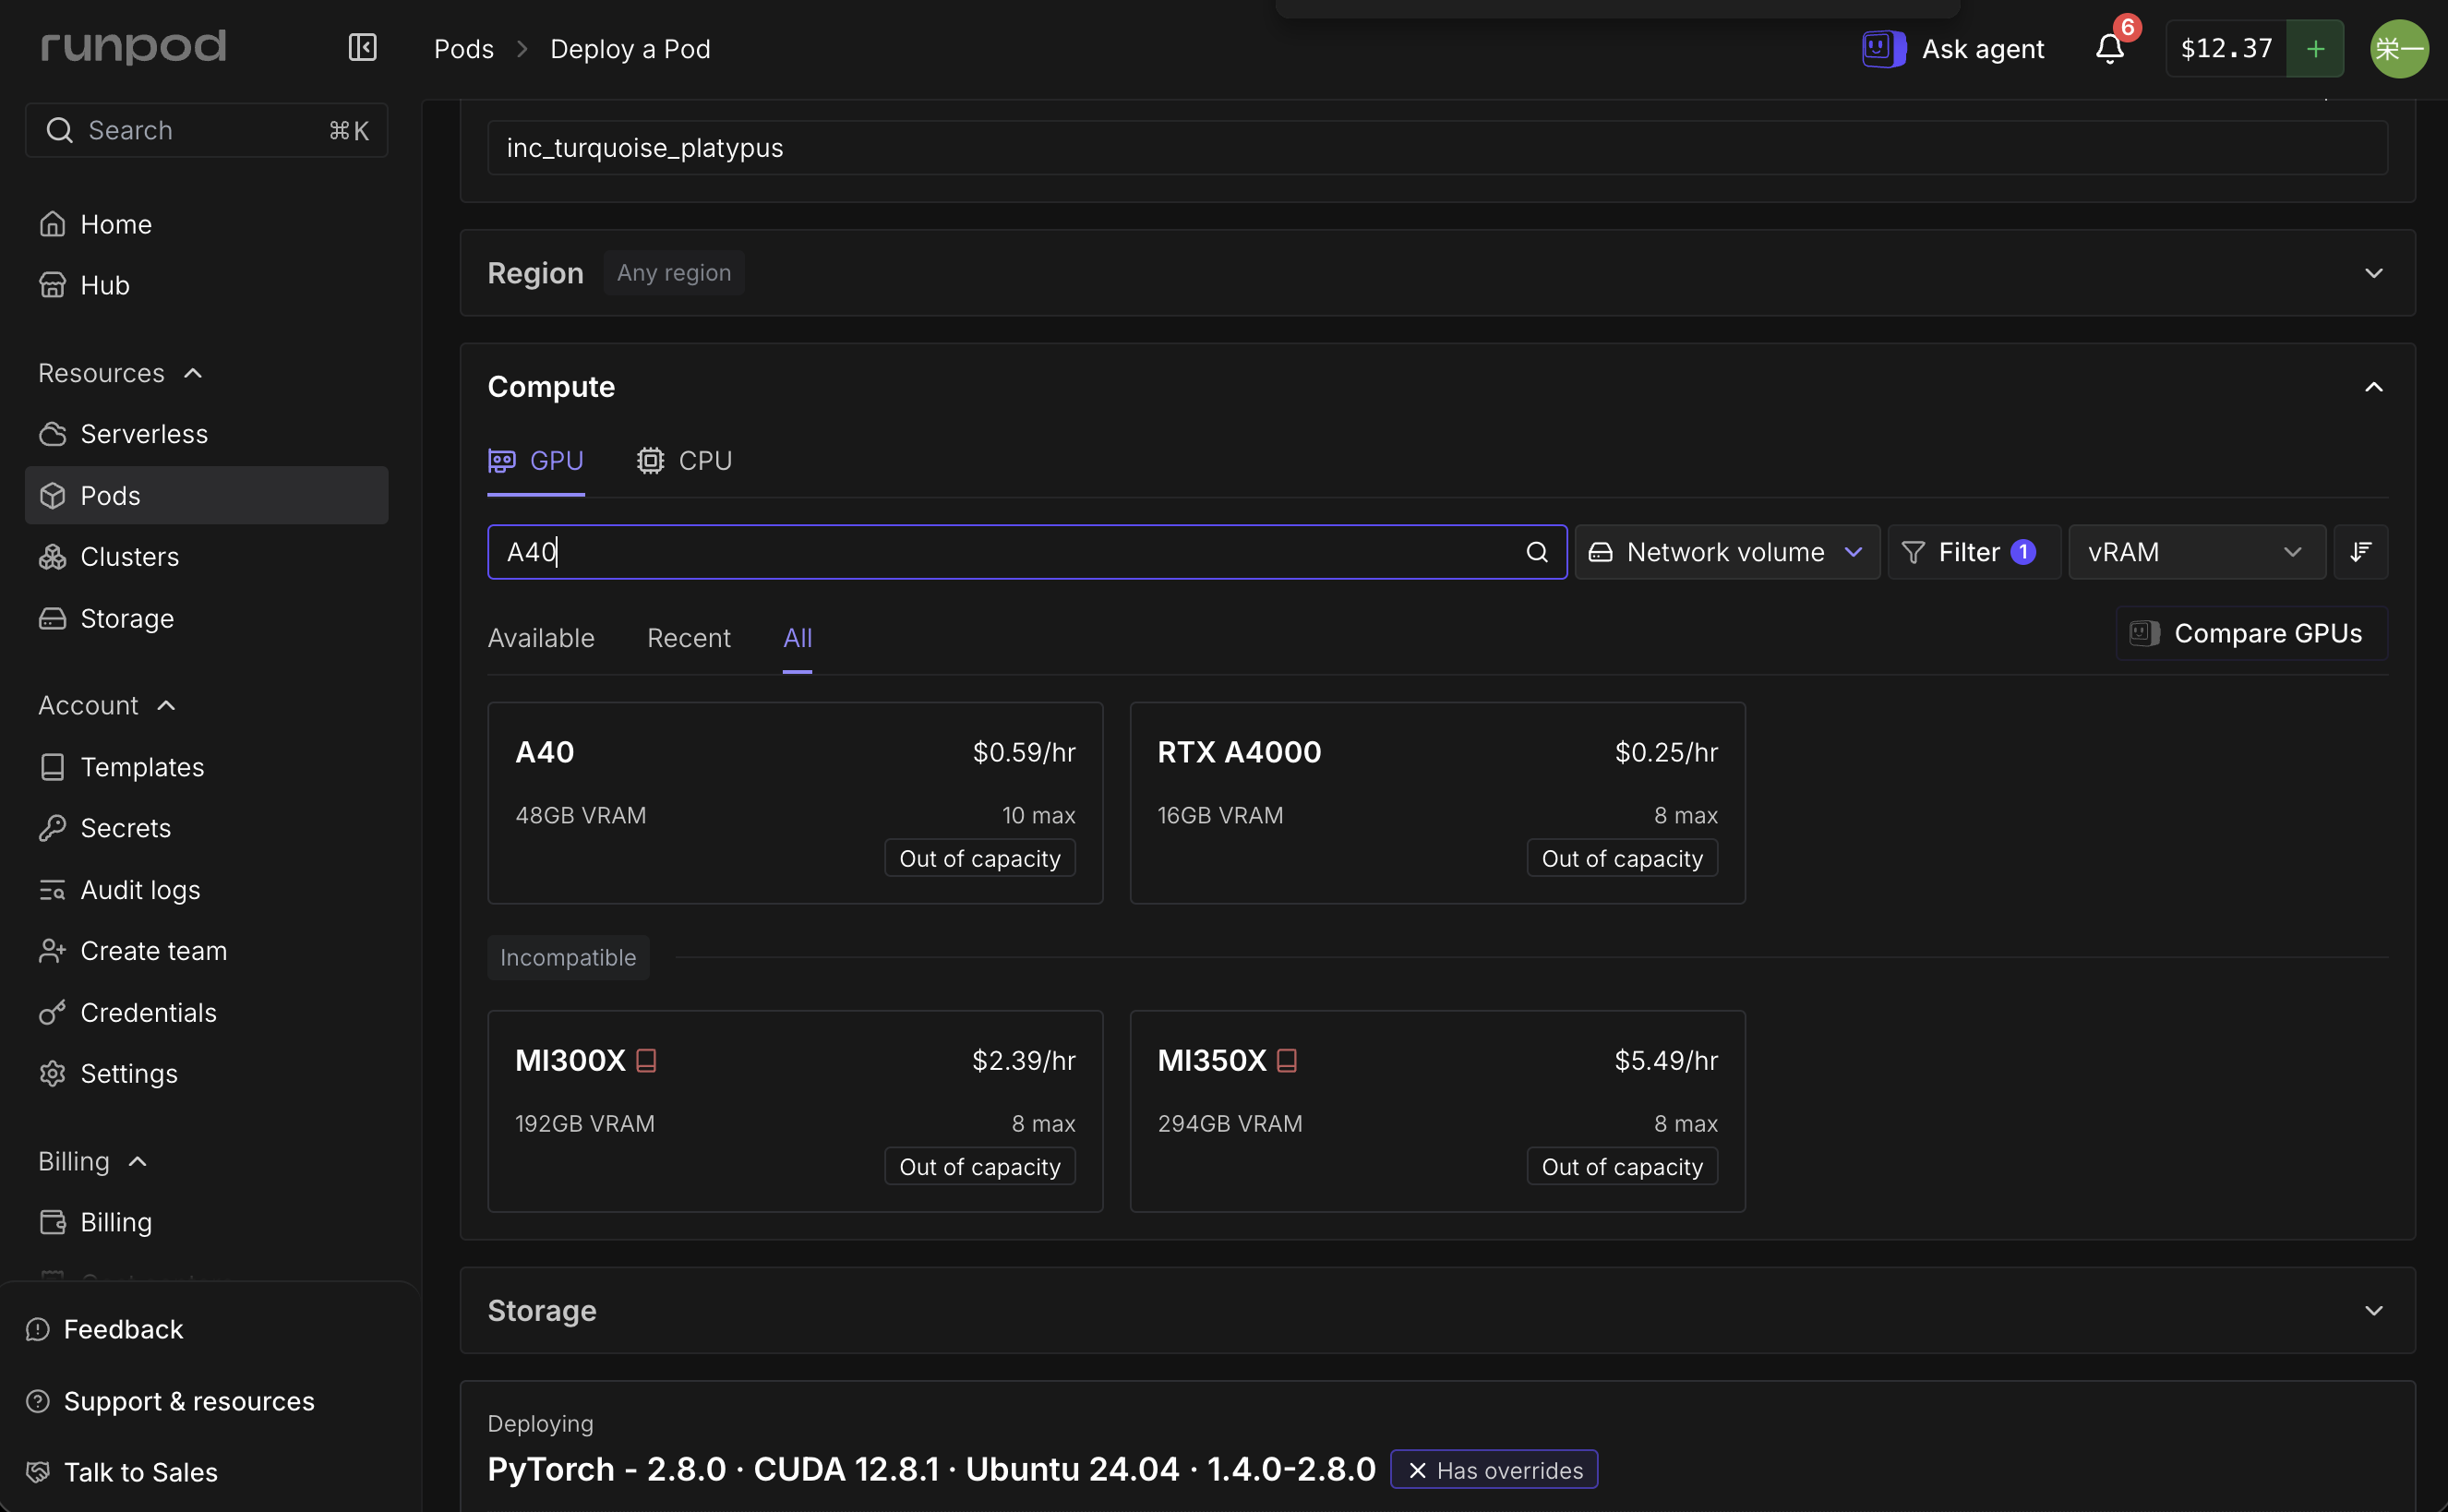Open Templates page
2448x1512 pixels.
pos(206,767)
